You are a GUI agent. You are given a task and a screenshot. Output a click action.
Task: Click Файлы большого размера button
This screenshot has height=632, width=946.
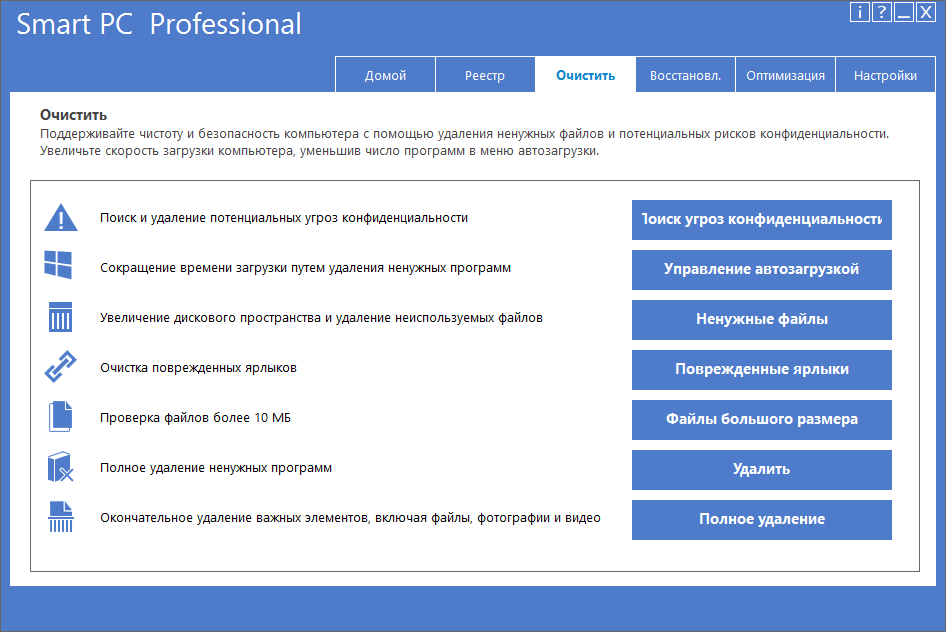[762, 420]
